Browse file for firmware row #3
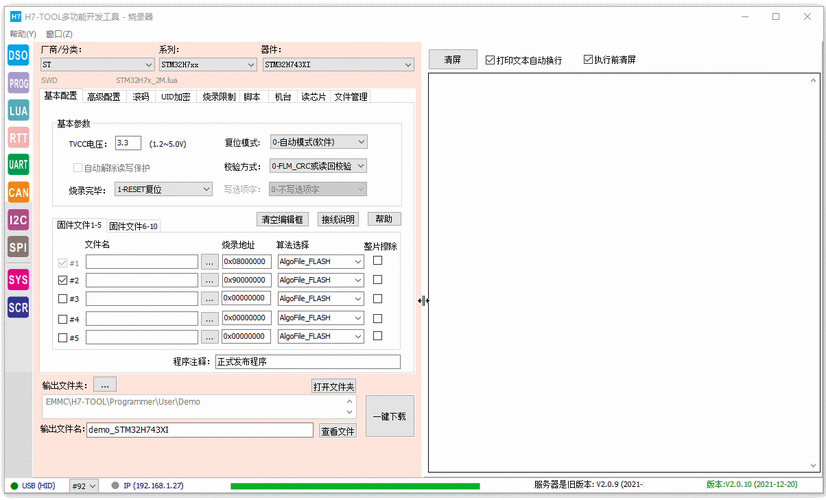Image resolution: width=826 pixels, height=500 pixels. point(210,299)
